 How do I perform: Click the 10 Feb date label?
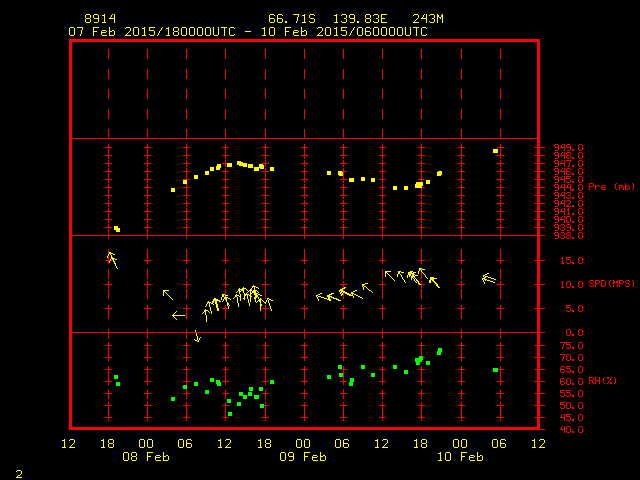coord(460,457)
